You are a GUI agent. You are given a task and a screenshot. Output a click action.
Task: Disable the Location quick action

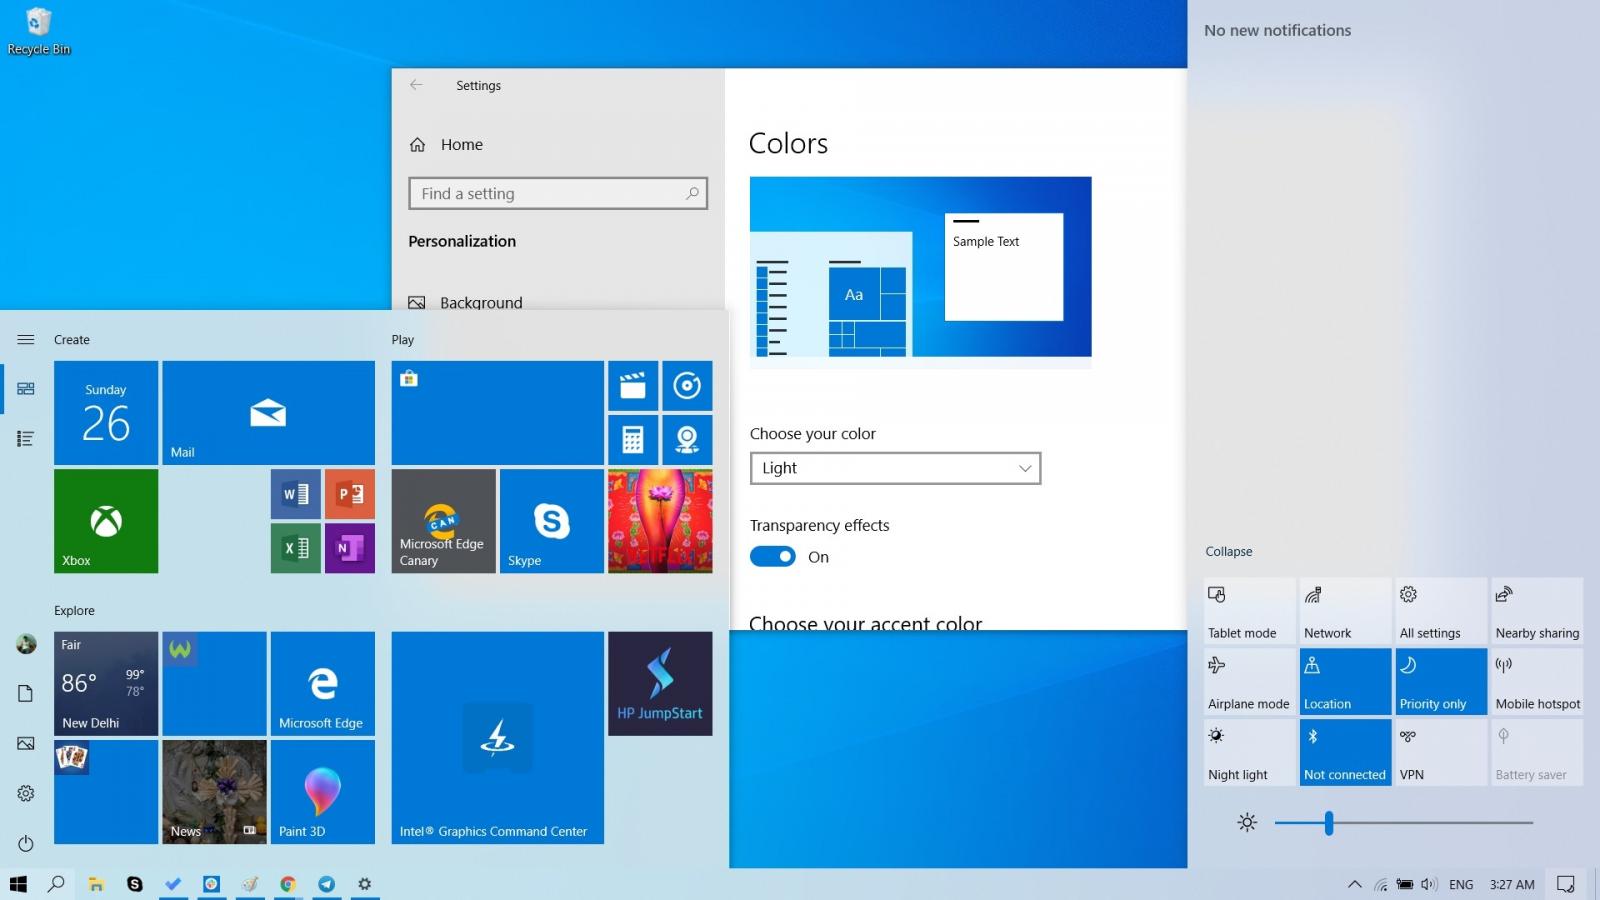(1344, 681)
